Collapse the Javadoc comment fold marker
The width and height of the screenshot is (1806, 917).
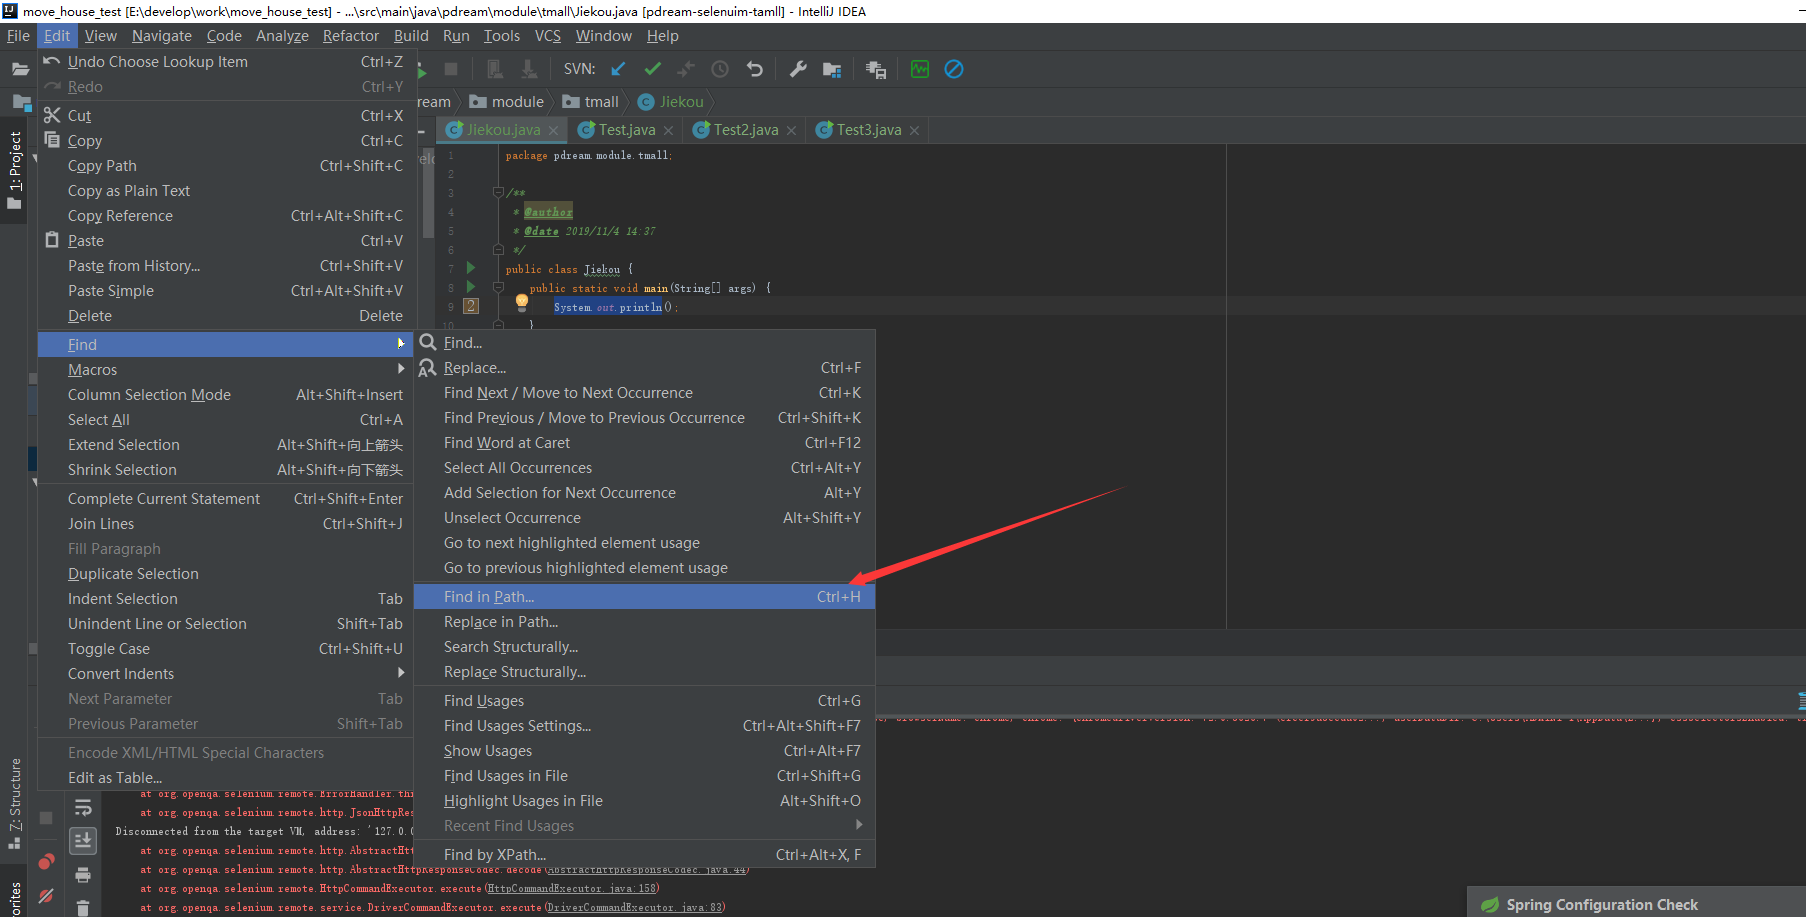[498, 192]
